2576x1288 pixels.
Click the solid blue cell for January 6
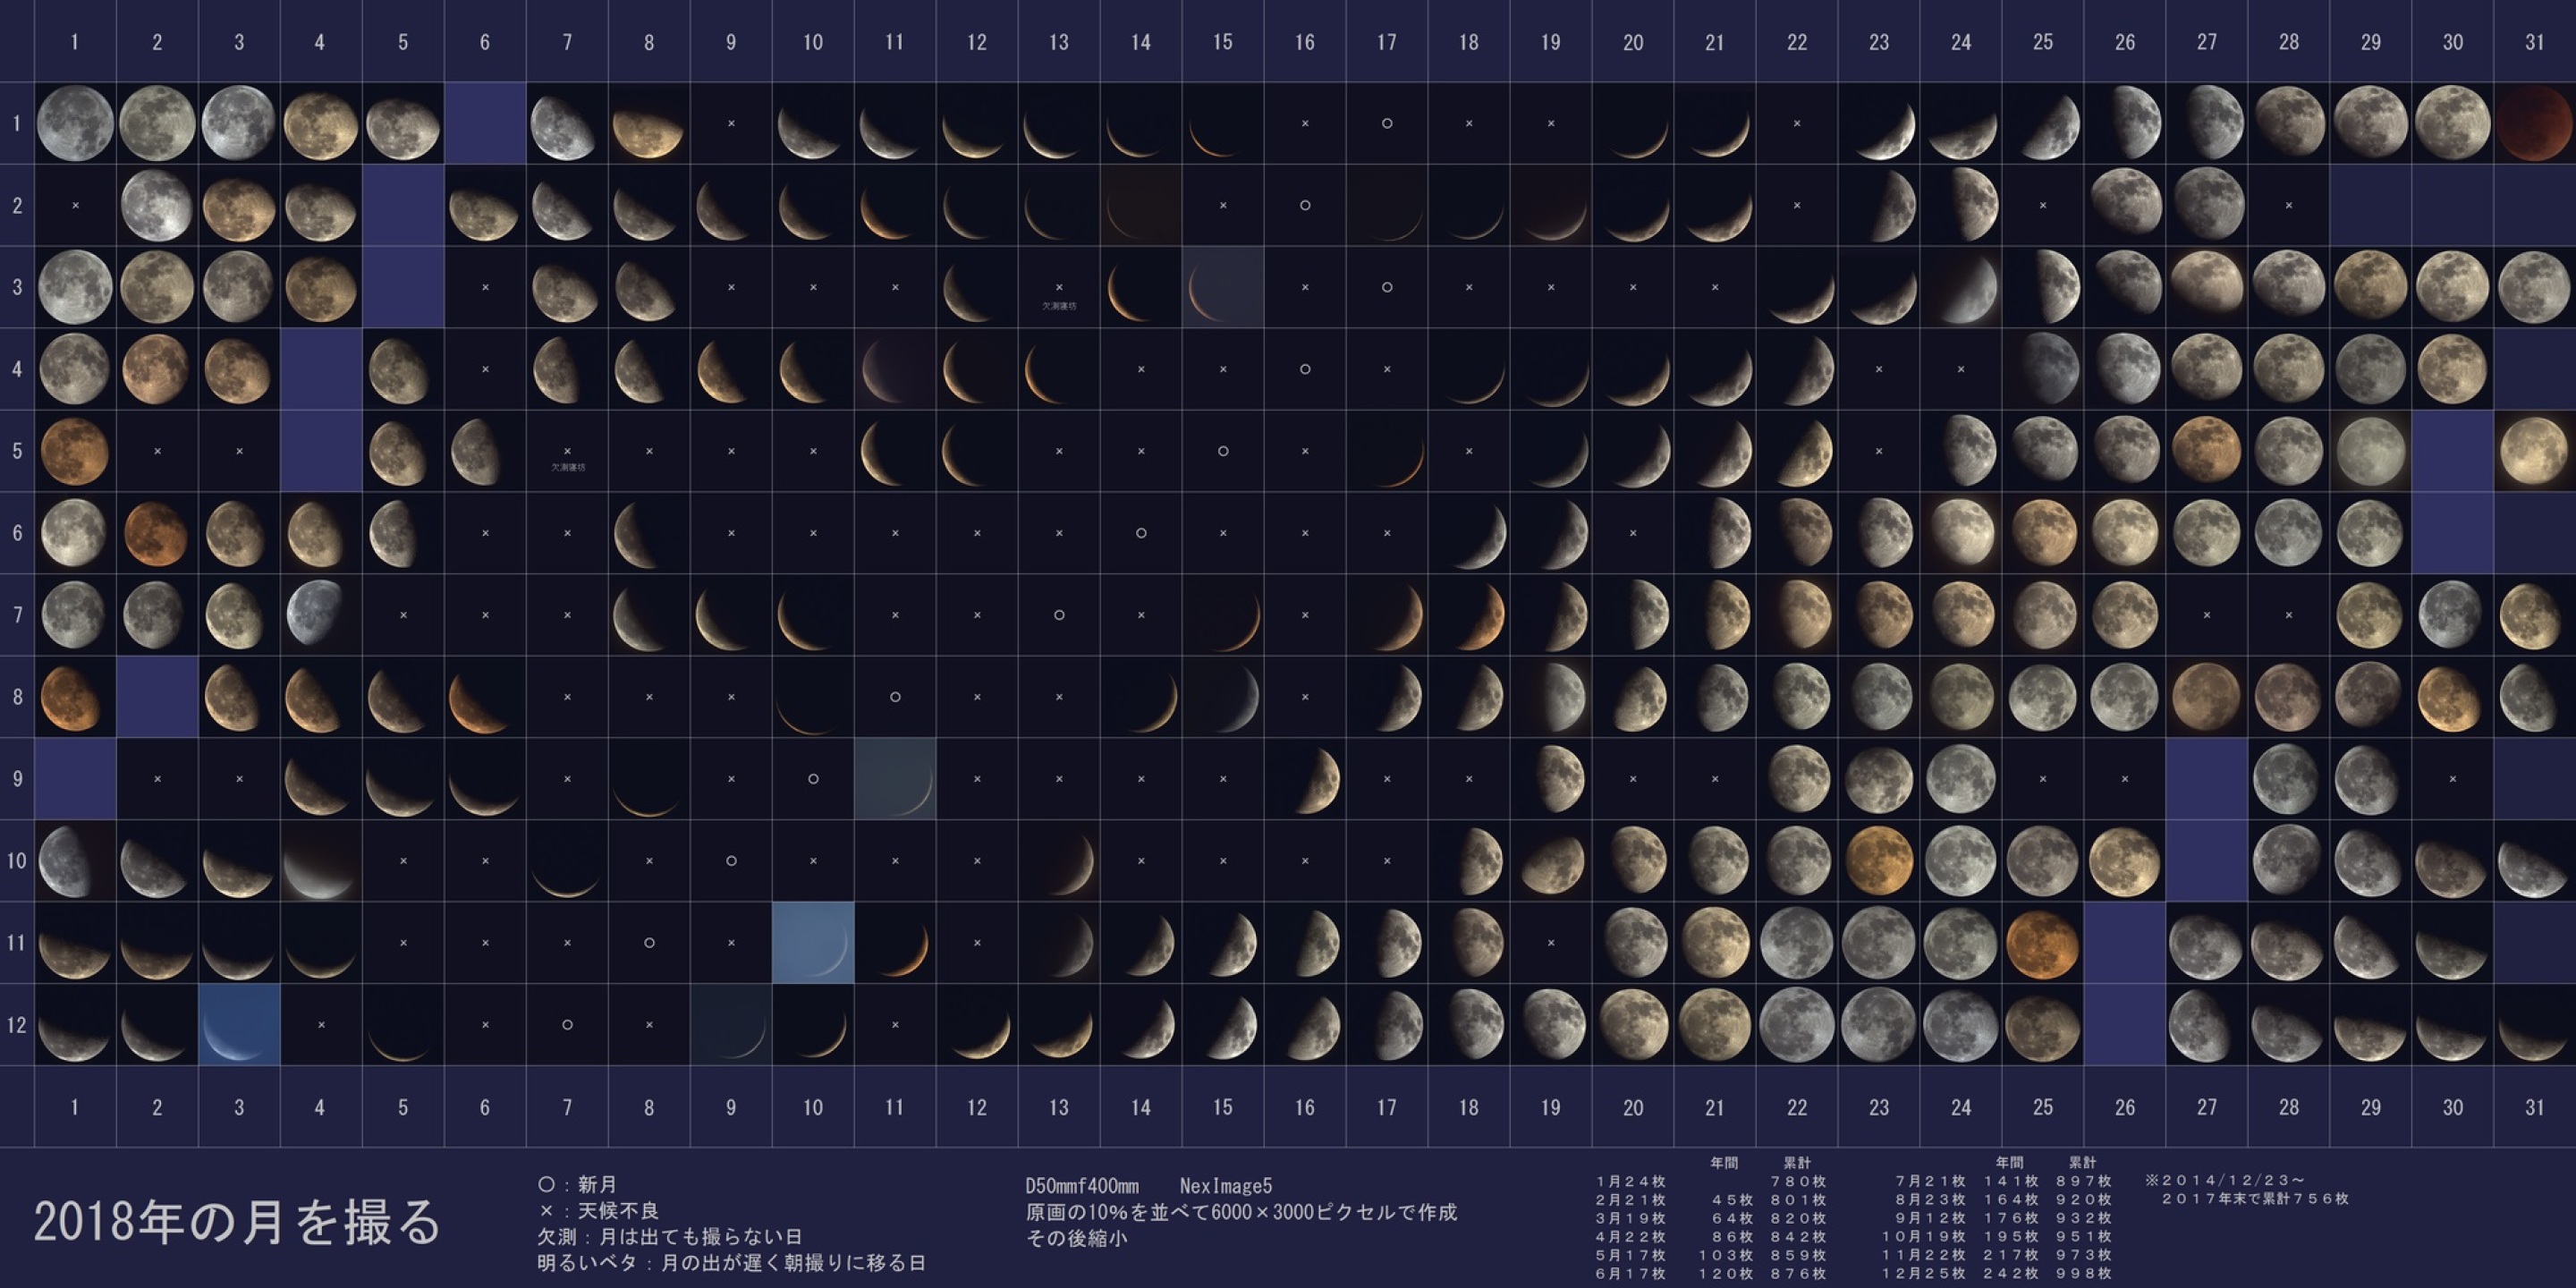485,123
